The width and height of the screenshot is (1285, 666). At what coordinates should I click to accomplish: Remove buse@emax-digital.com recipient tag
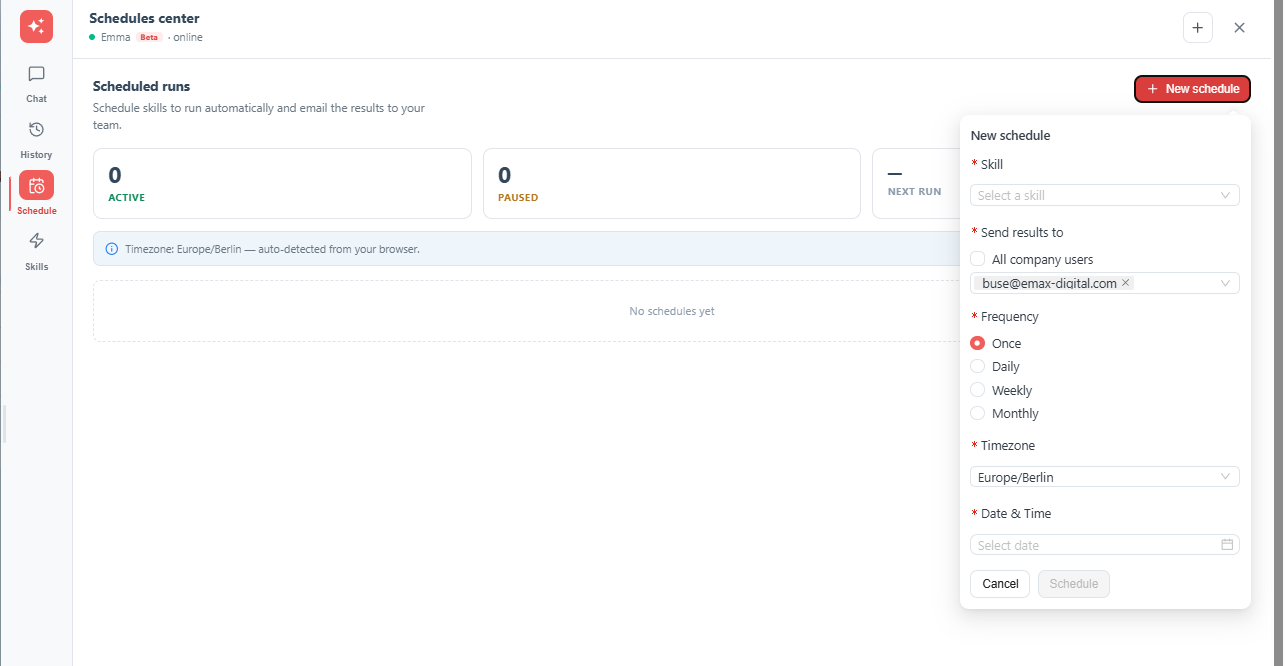click(1126, 283)
